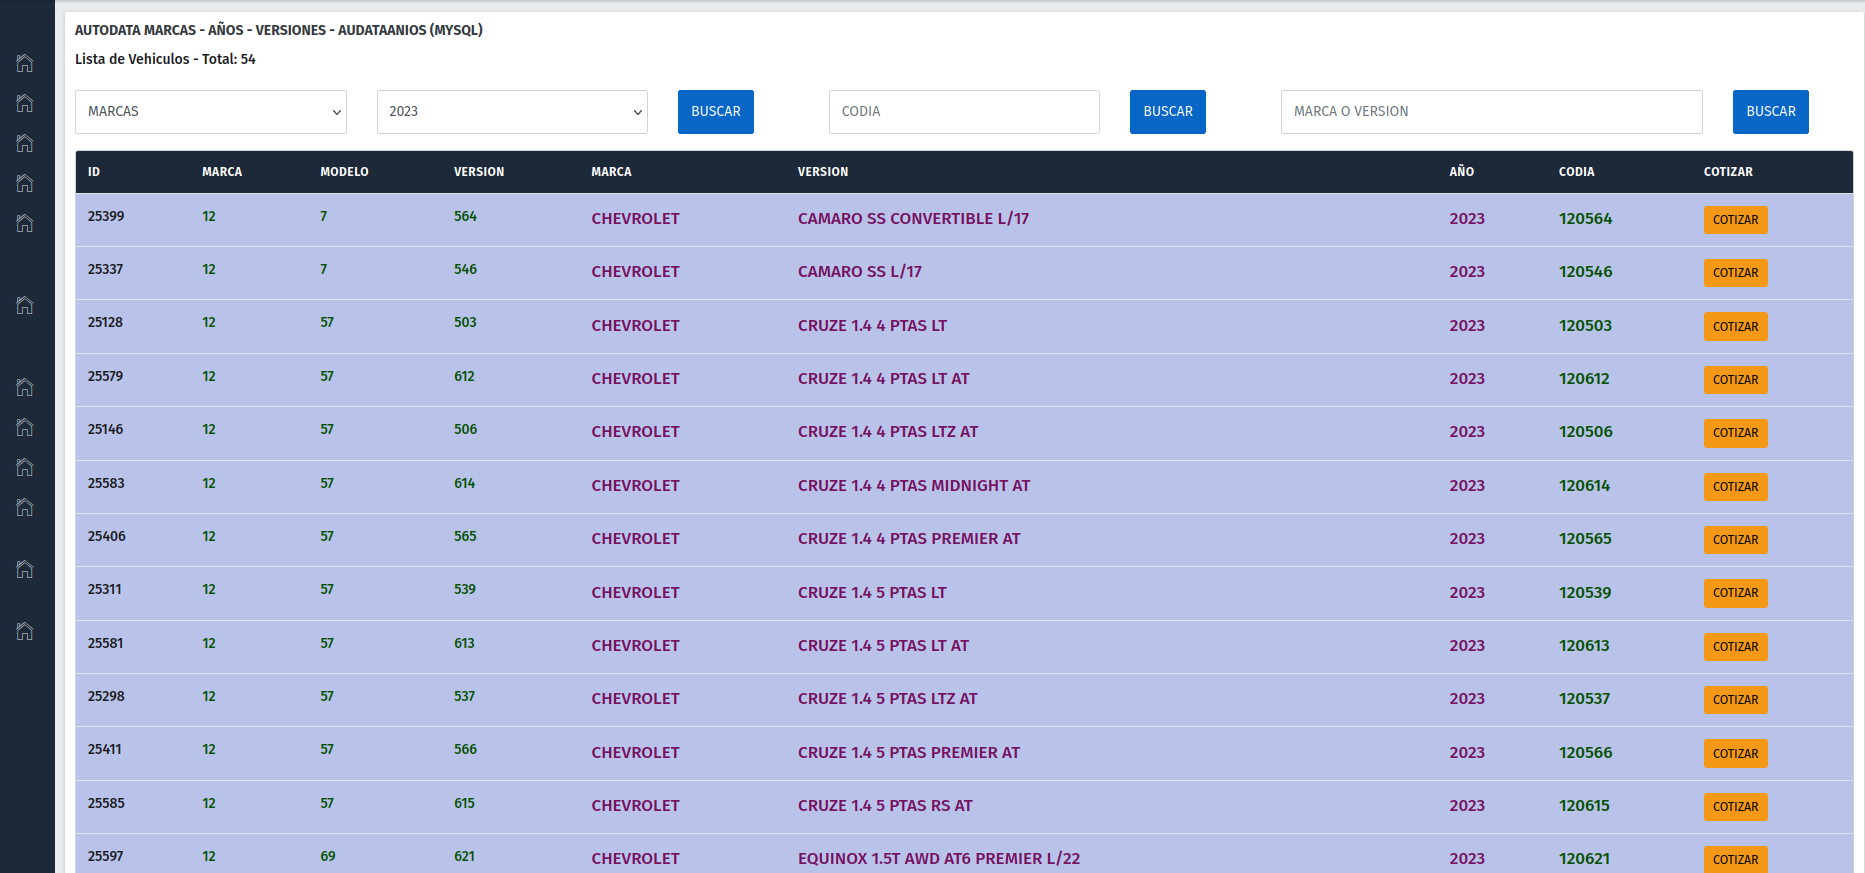Click version number 564 in first row
Image resolution: width=1865 pixels, height=873 pixels.
point(465,216)
